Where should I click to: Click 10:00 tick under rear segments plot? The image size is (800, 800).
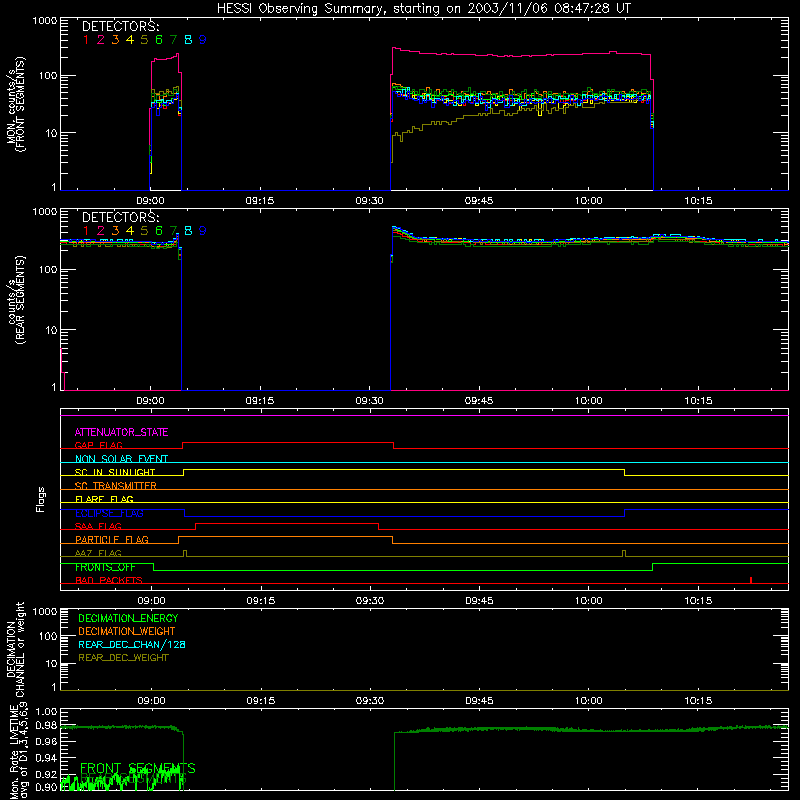click(x=588, y=401)
